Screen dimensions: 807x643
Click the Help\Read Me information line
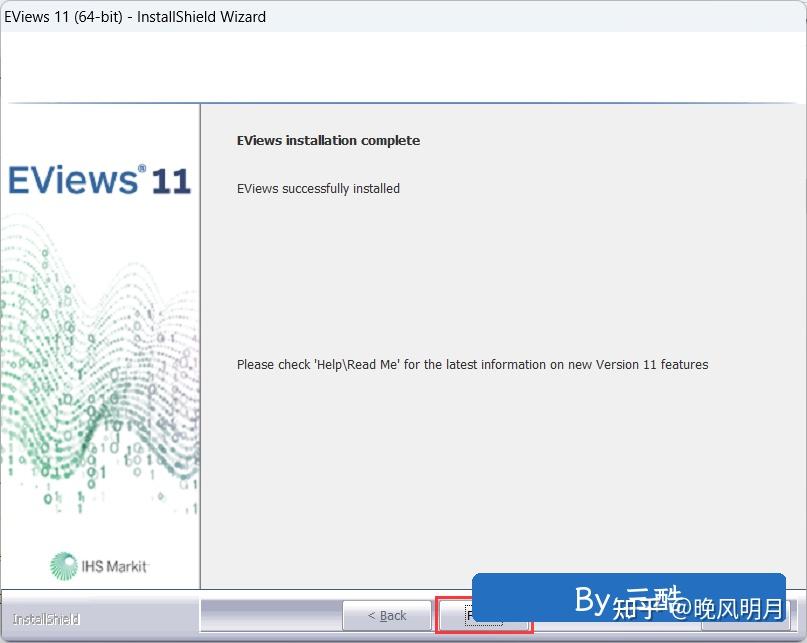click(x=472, y=364)
